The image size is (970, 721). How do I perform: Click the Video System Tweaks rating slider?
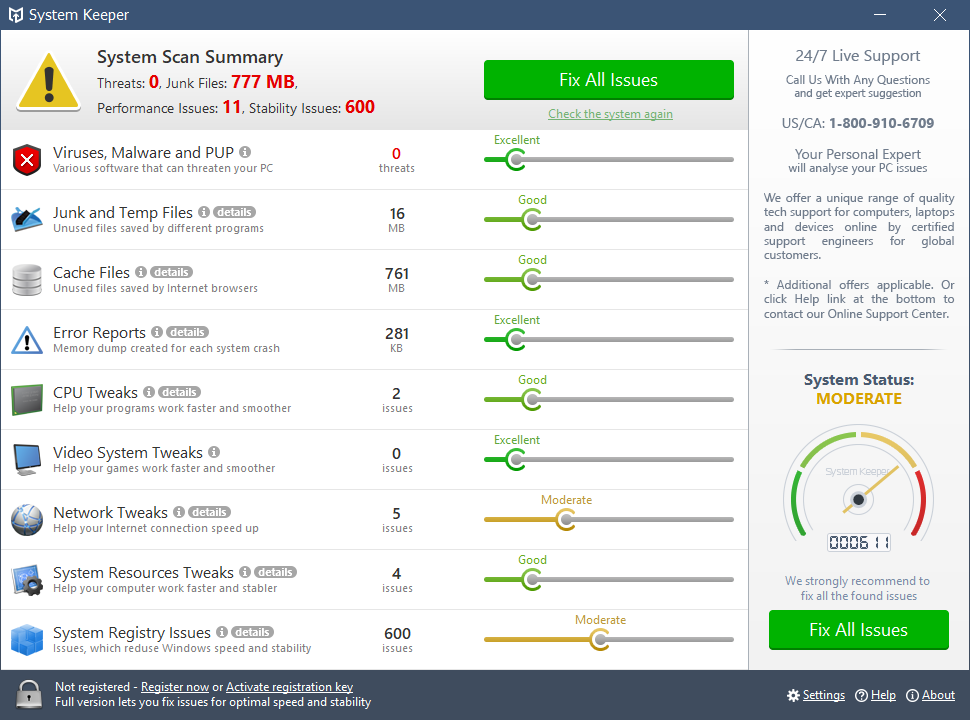click(x=609, y=460)
